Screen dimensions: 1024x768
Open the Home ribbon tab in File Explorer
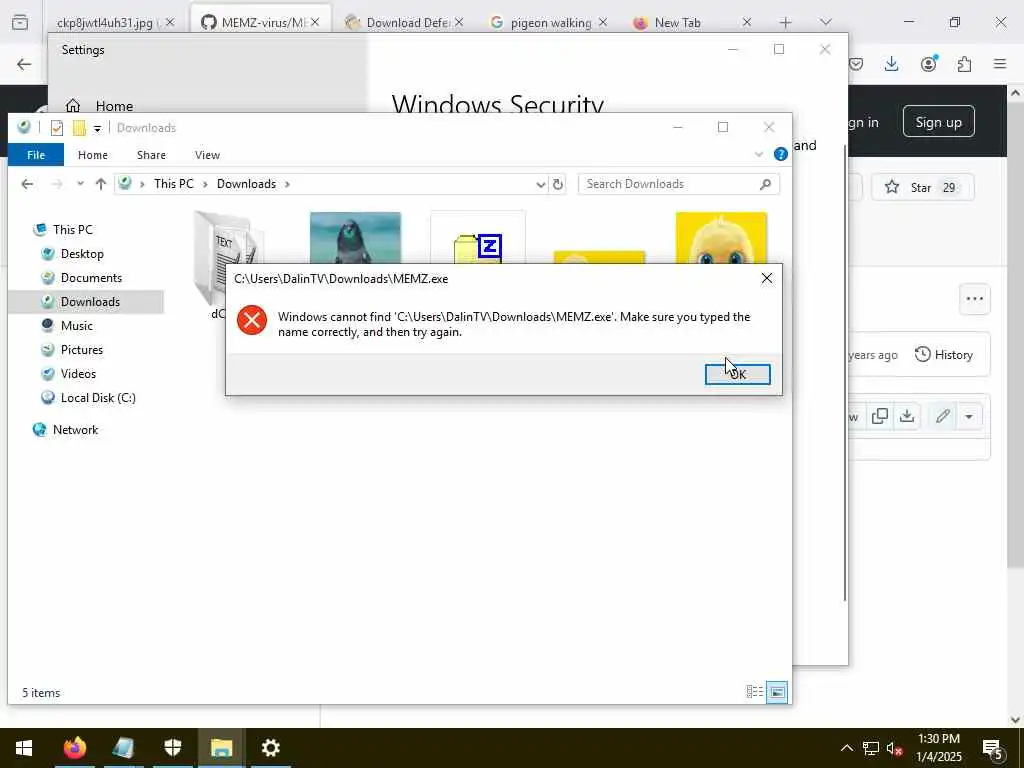pos(93,155)
